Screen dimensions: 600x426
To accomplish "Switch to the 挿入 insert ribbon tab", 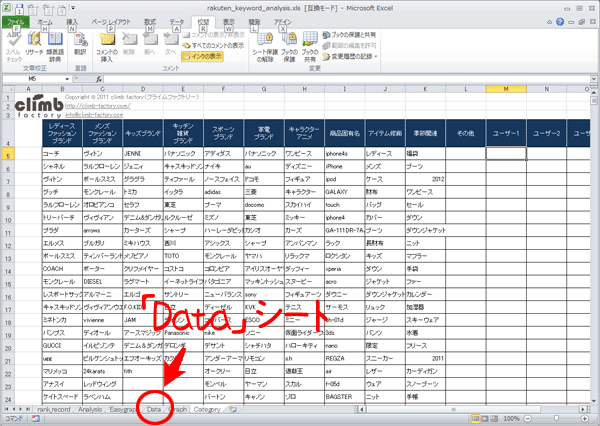I will pos(72,22).
